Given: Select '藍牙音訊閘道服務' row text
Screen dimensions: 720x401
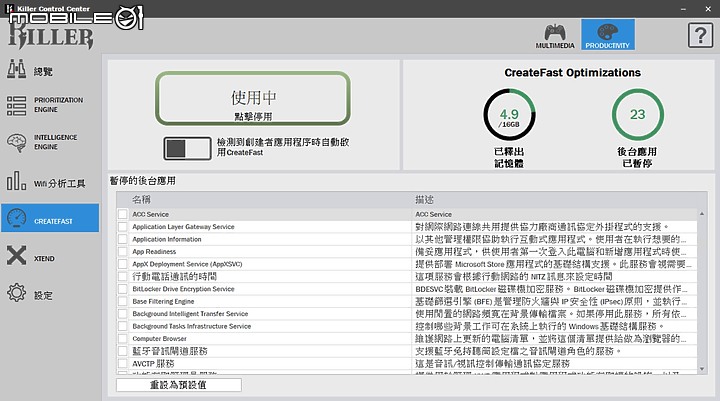Looking at the screenshot, I should pyautogui.click(x=170, y=351).
